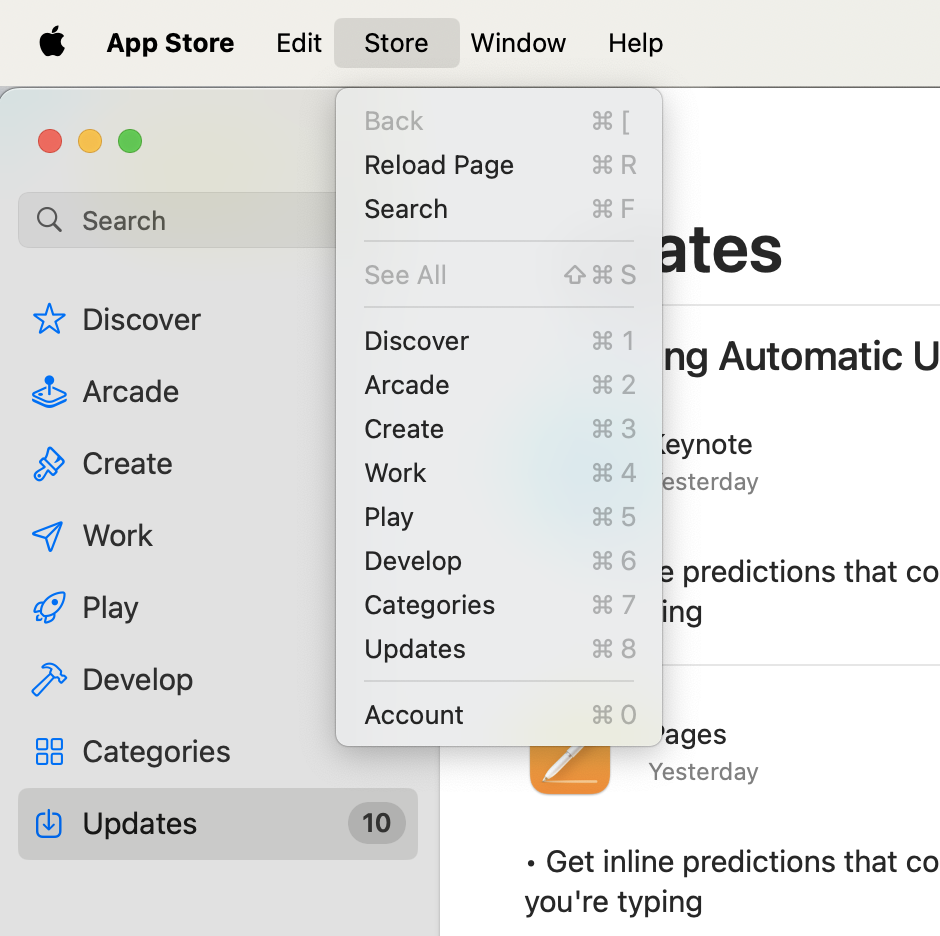Open the Help menu
Image resolution: width=940 pixels, height=936 pixels.
coord(635,43)
